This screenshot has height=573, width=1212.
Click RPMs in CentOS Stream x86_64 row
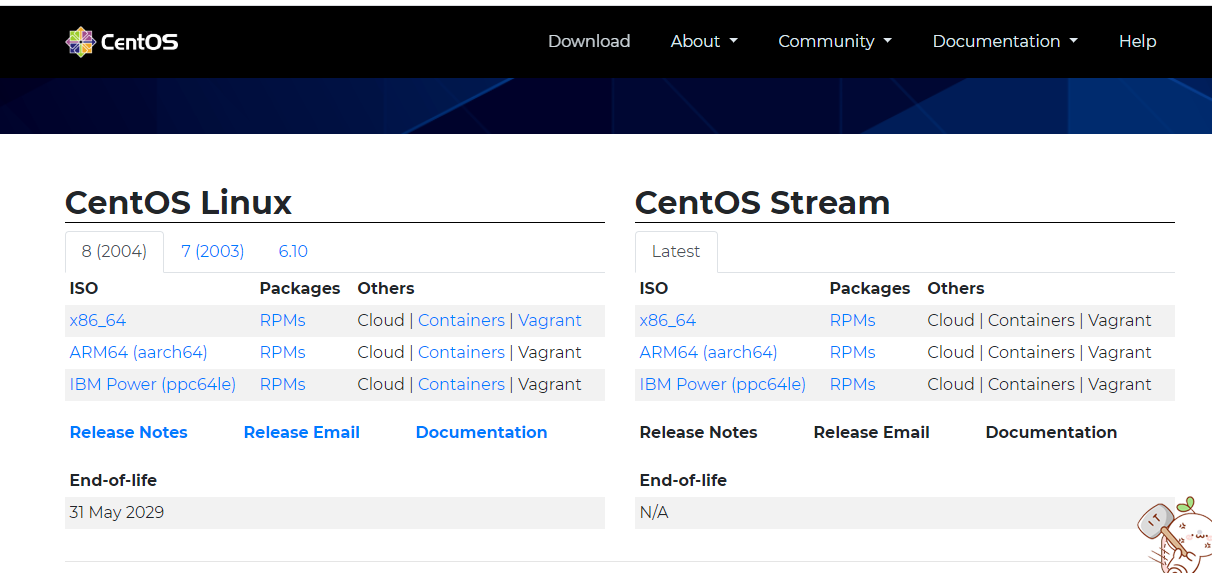852,320
